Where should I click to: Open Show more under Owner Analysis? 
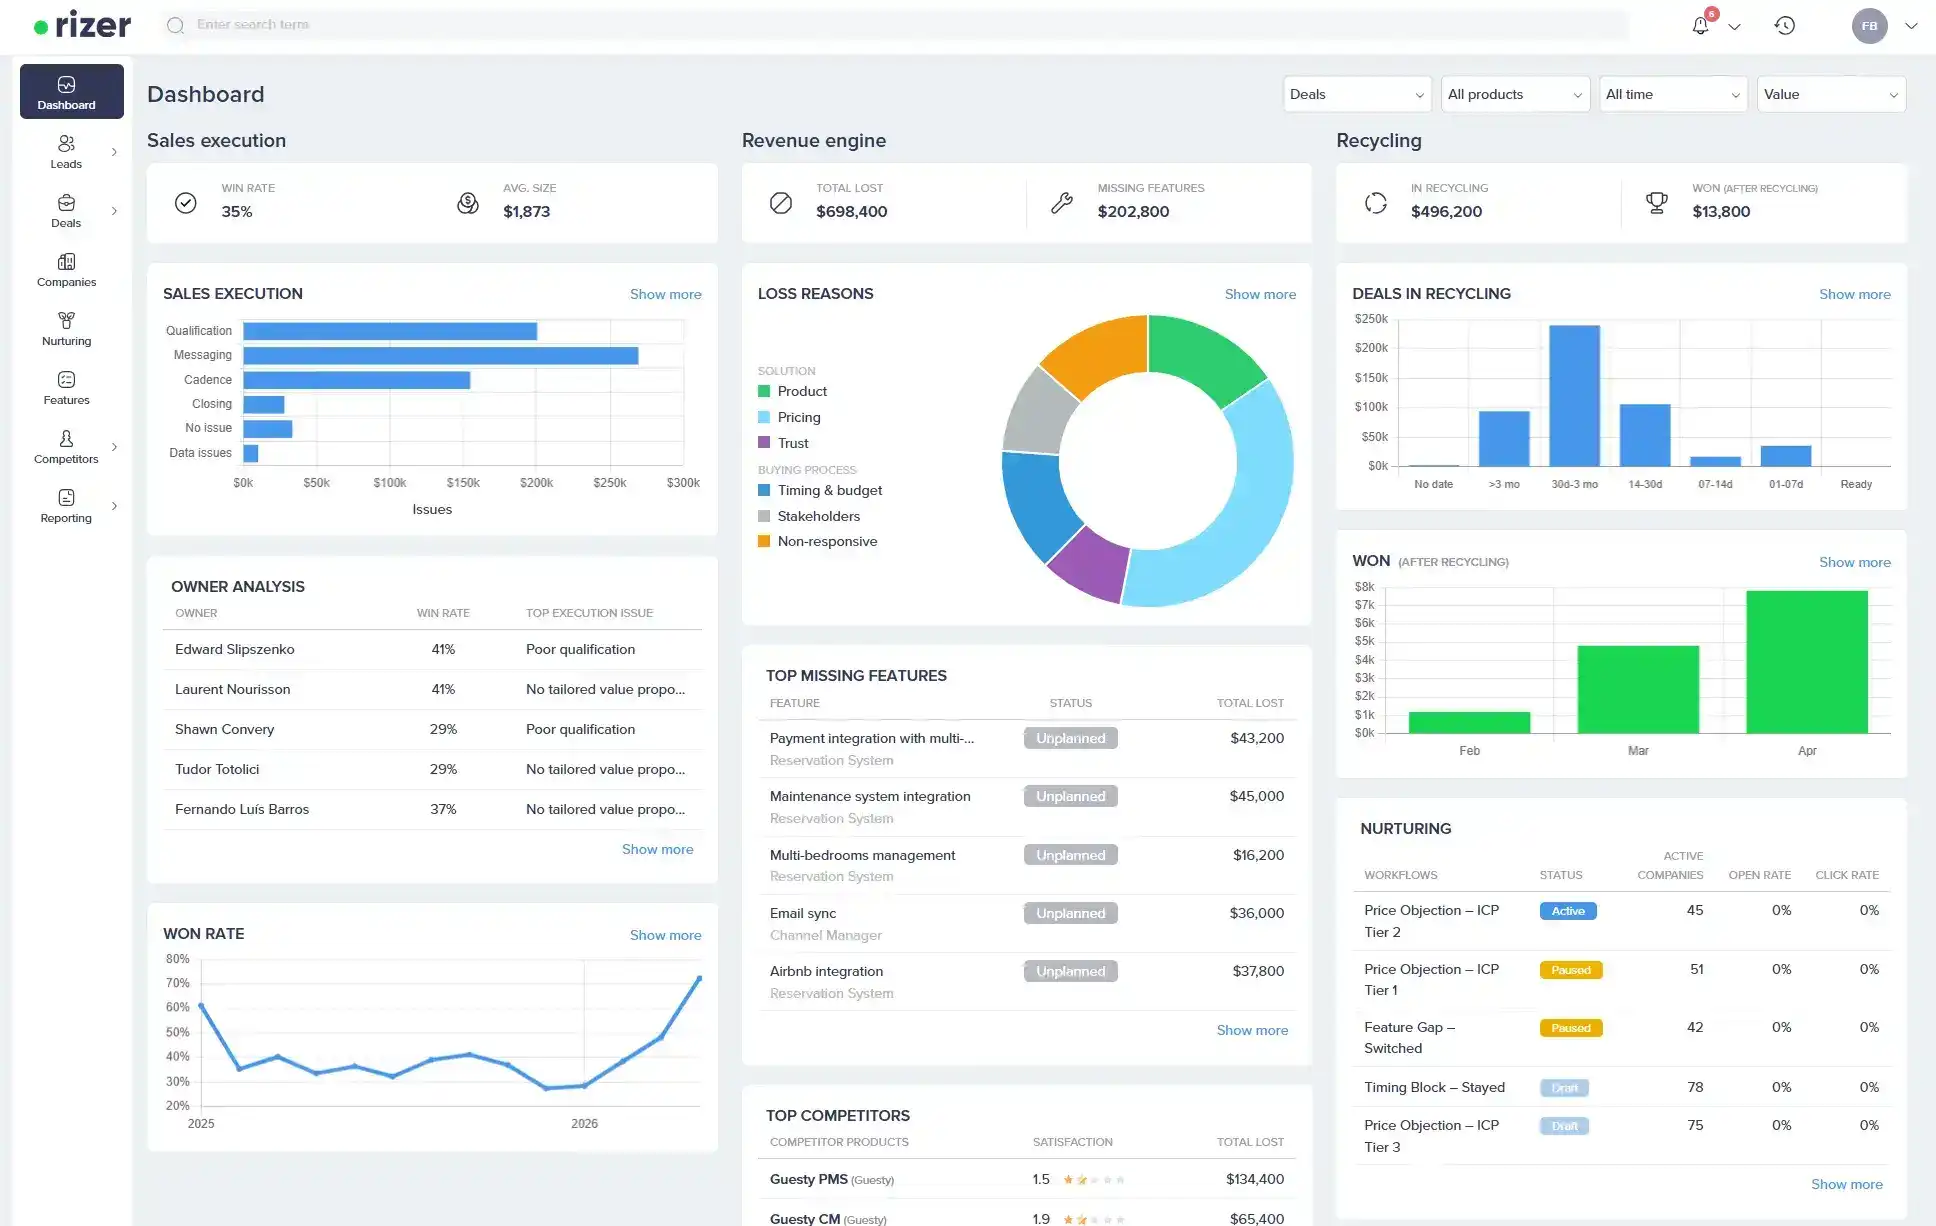(x=657, y=849)
